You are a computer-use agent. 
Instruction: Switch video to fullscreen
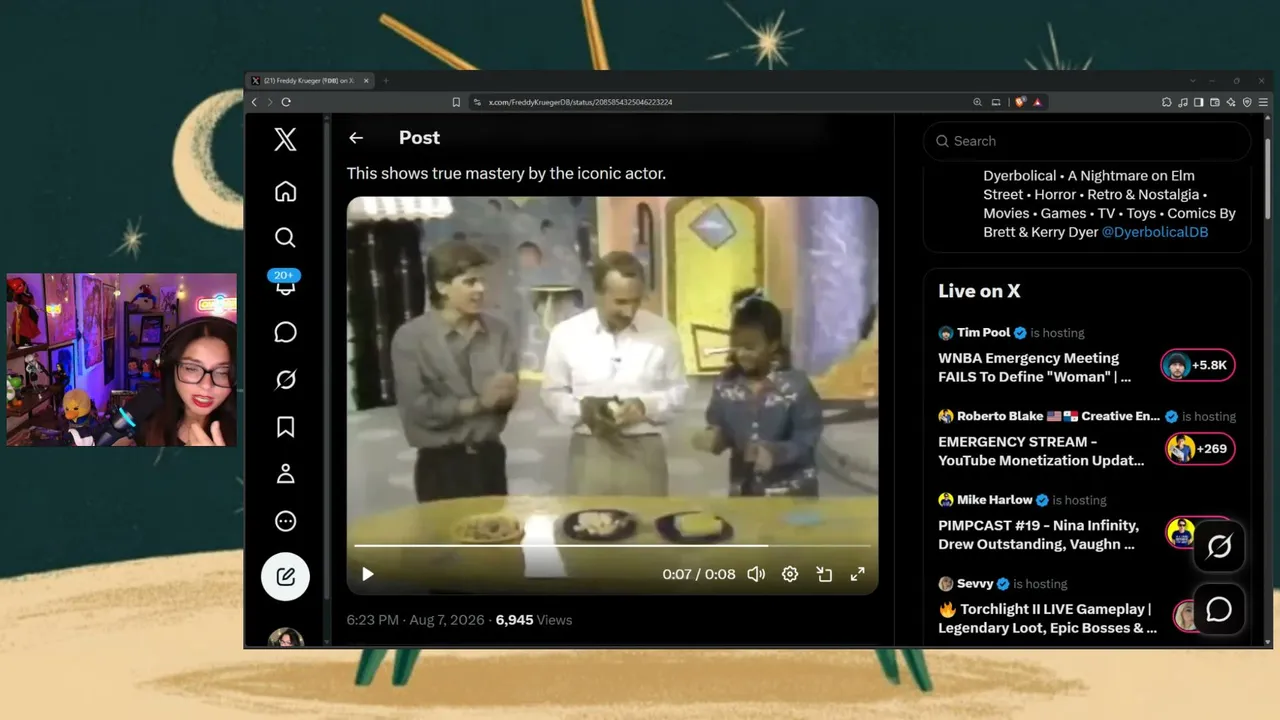[x=857, y=574]
